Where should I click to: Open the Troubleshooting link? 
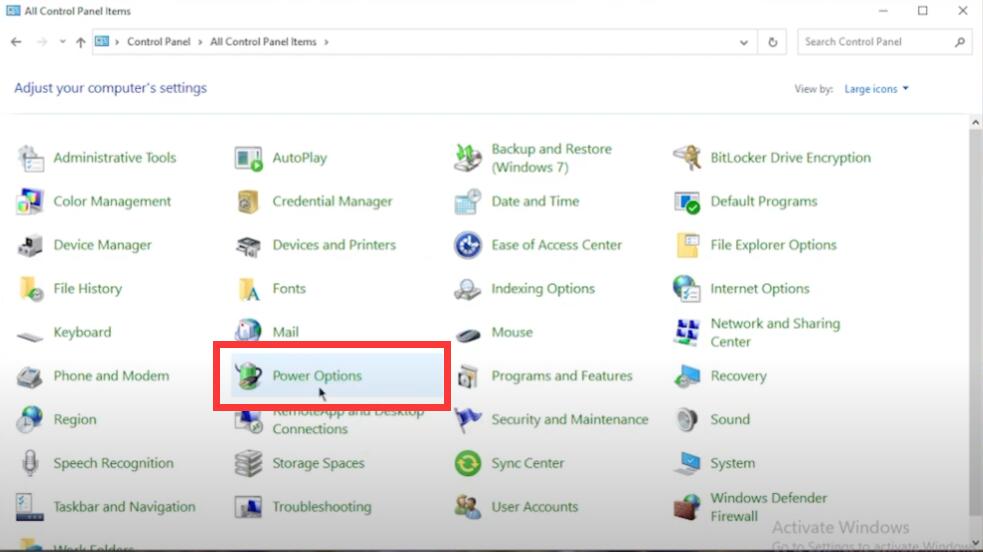(322, 507)
